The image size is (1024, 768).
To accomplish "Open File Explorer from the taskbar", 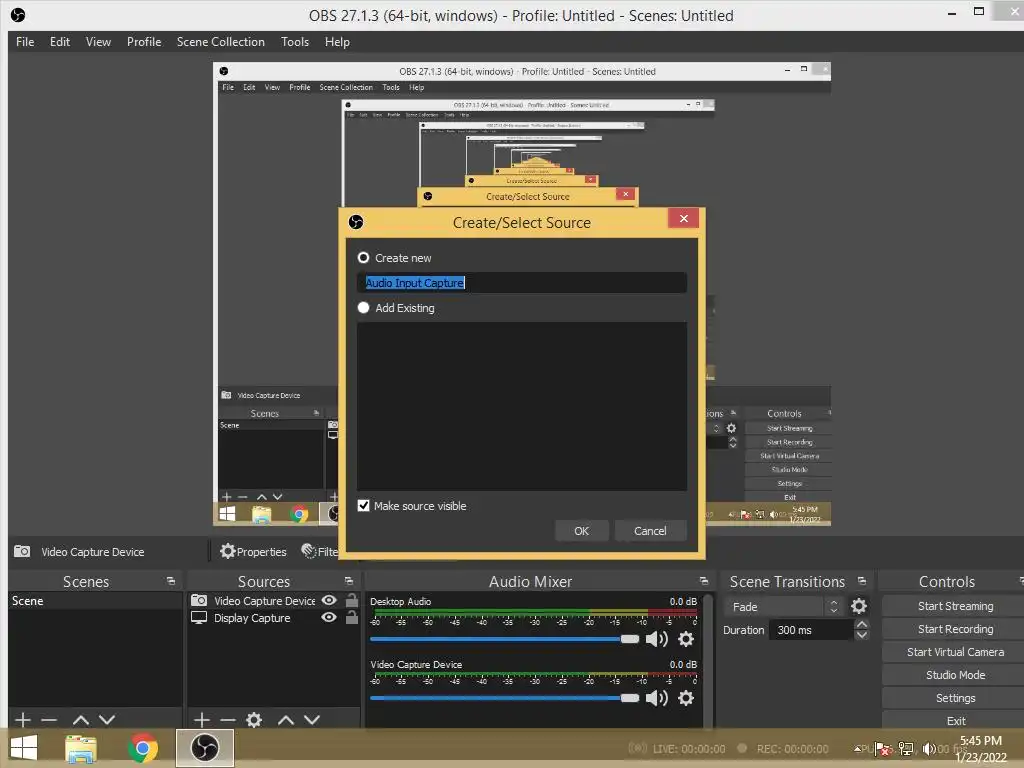I will point(81,748).
